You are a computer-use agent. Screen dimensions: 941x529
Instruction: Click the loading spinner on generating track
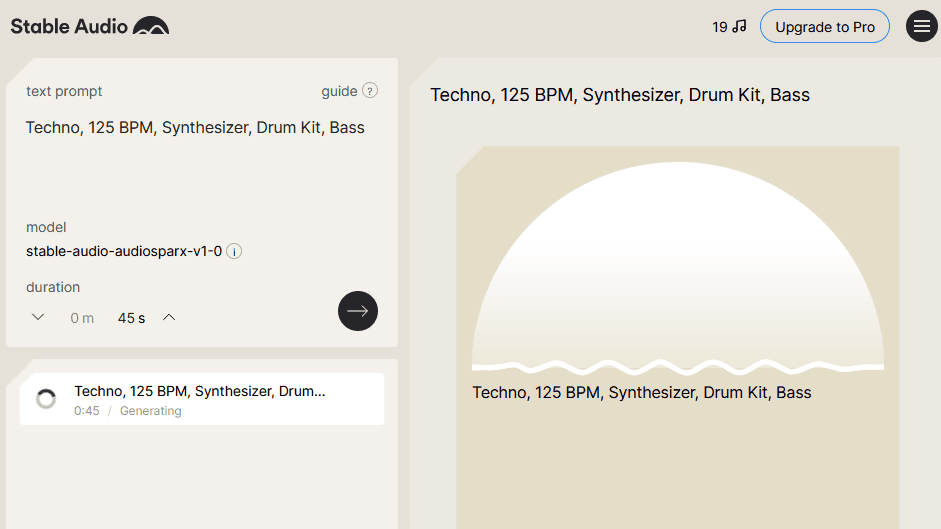[x=46, y=400]
